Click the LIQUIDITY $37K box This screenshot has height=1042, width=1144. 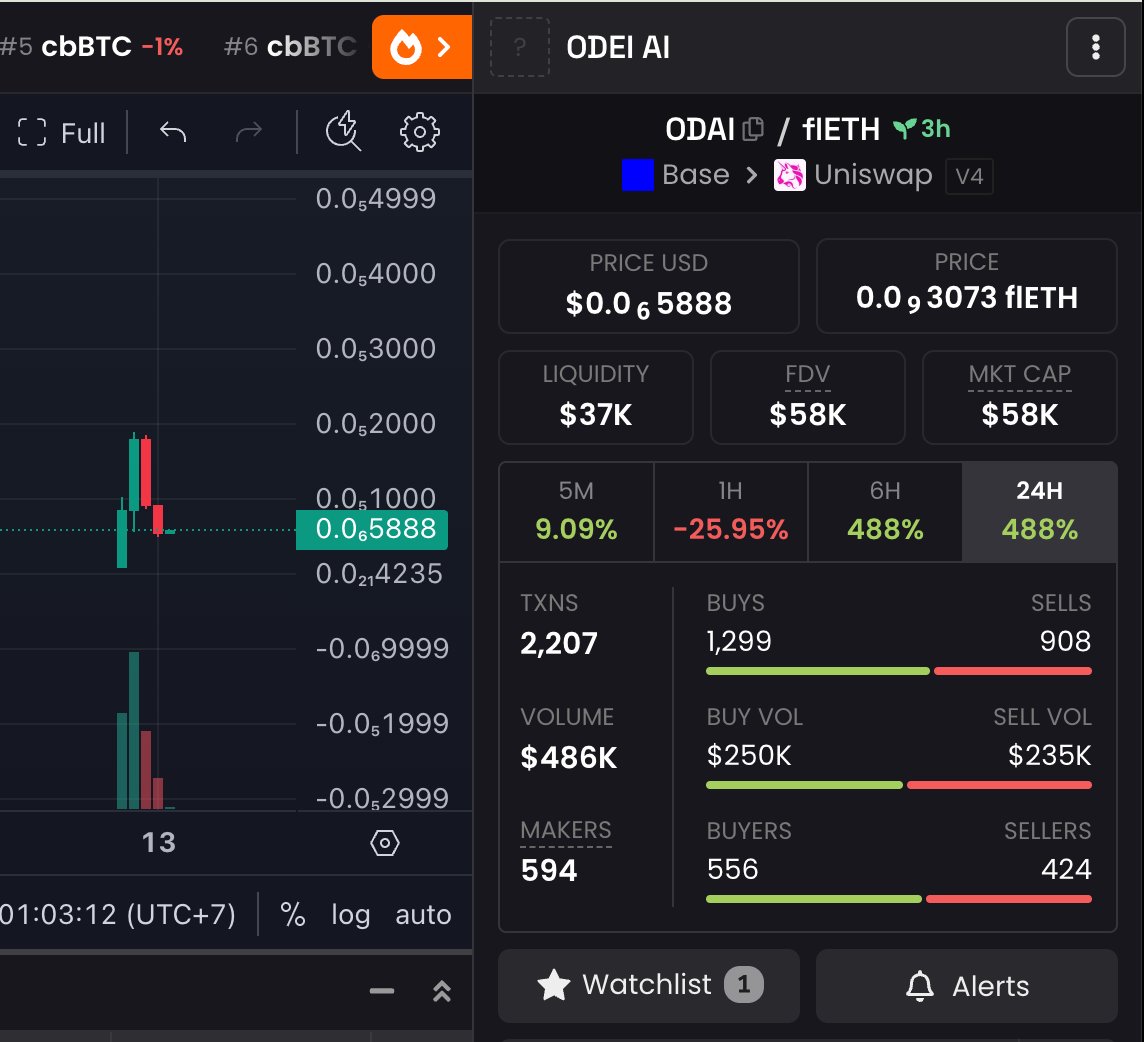point(595,397)
